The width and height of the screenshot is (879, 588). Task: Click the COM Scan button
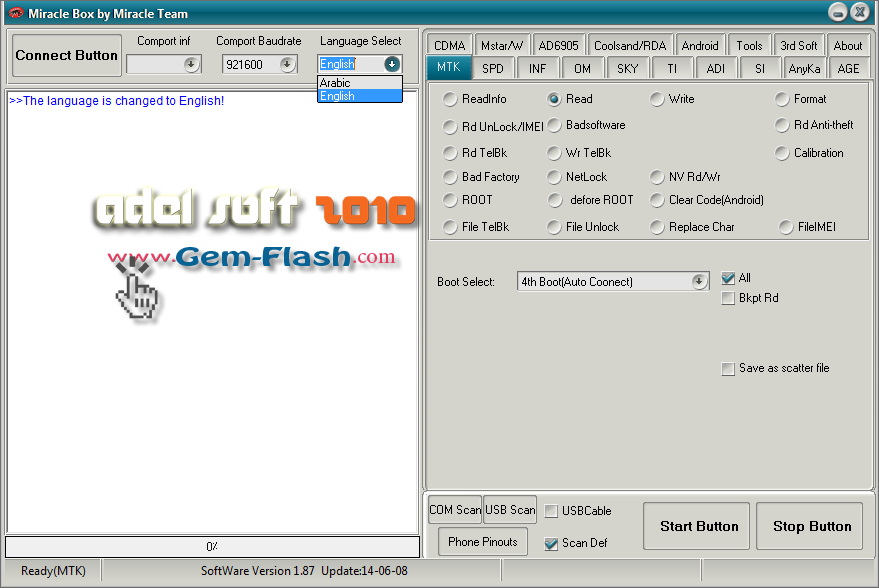pos(455,510)
